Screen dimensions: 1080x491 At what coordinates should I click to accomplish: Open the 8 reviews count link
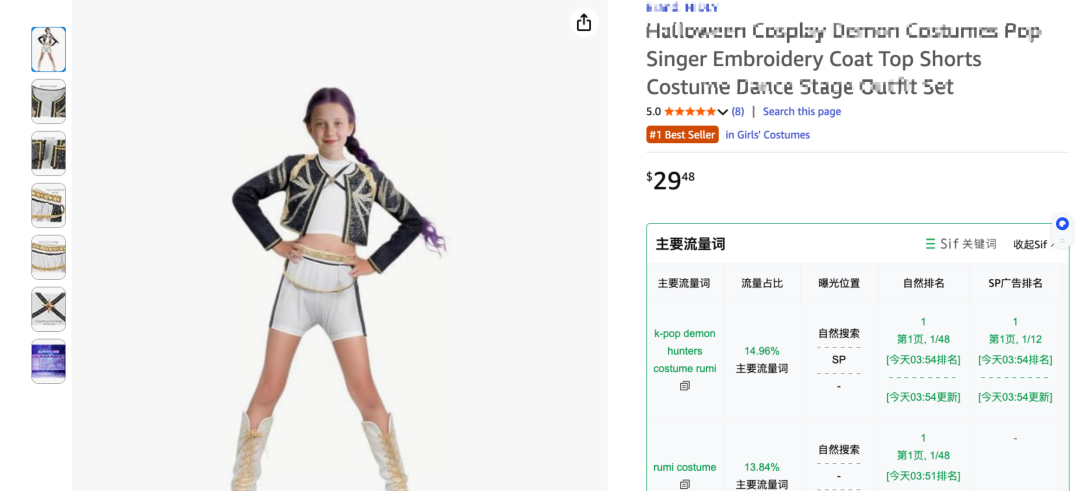pos(738,112)
